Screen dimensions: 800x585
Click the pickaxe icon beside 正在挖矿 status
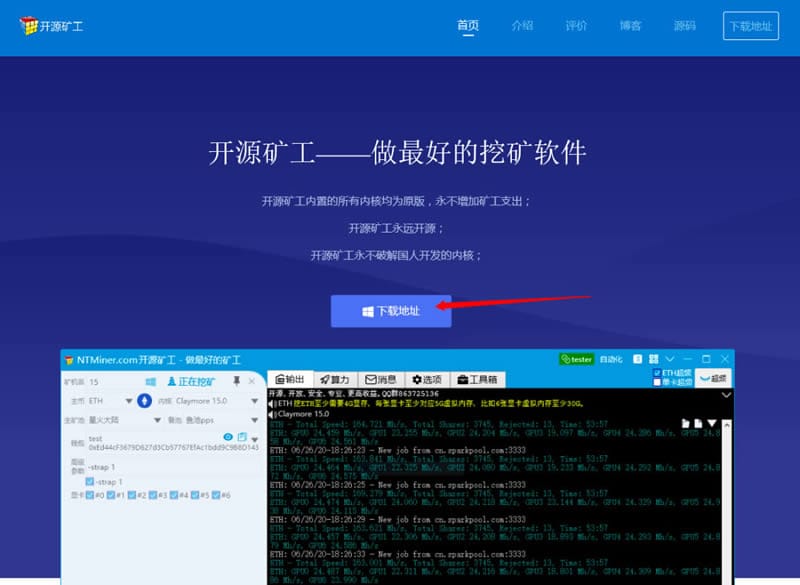(171, 381)
